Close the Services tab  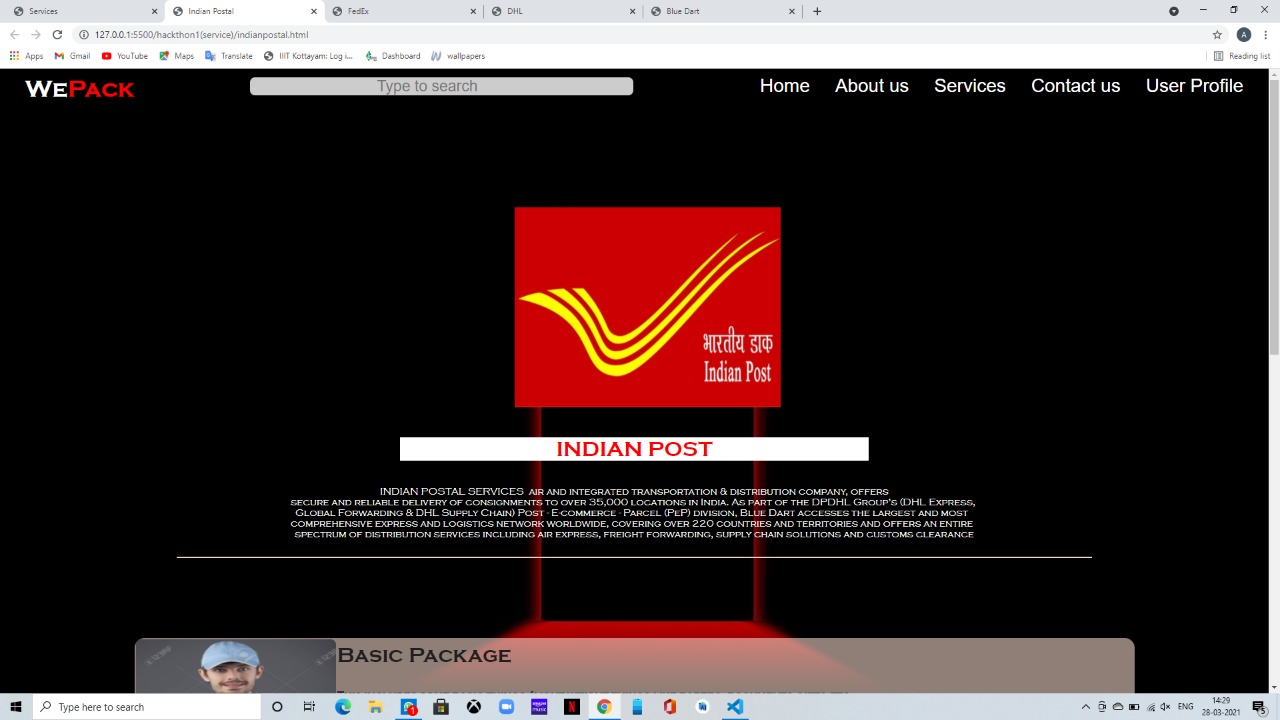click(155, 11)
